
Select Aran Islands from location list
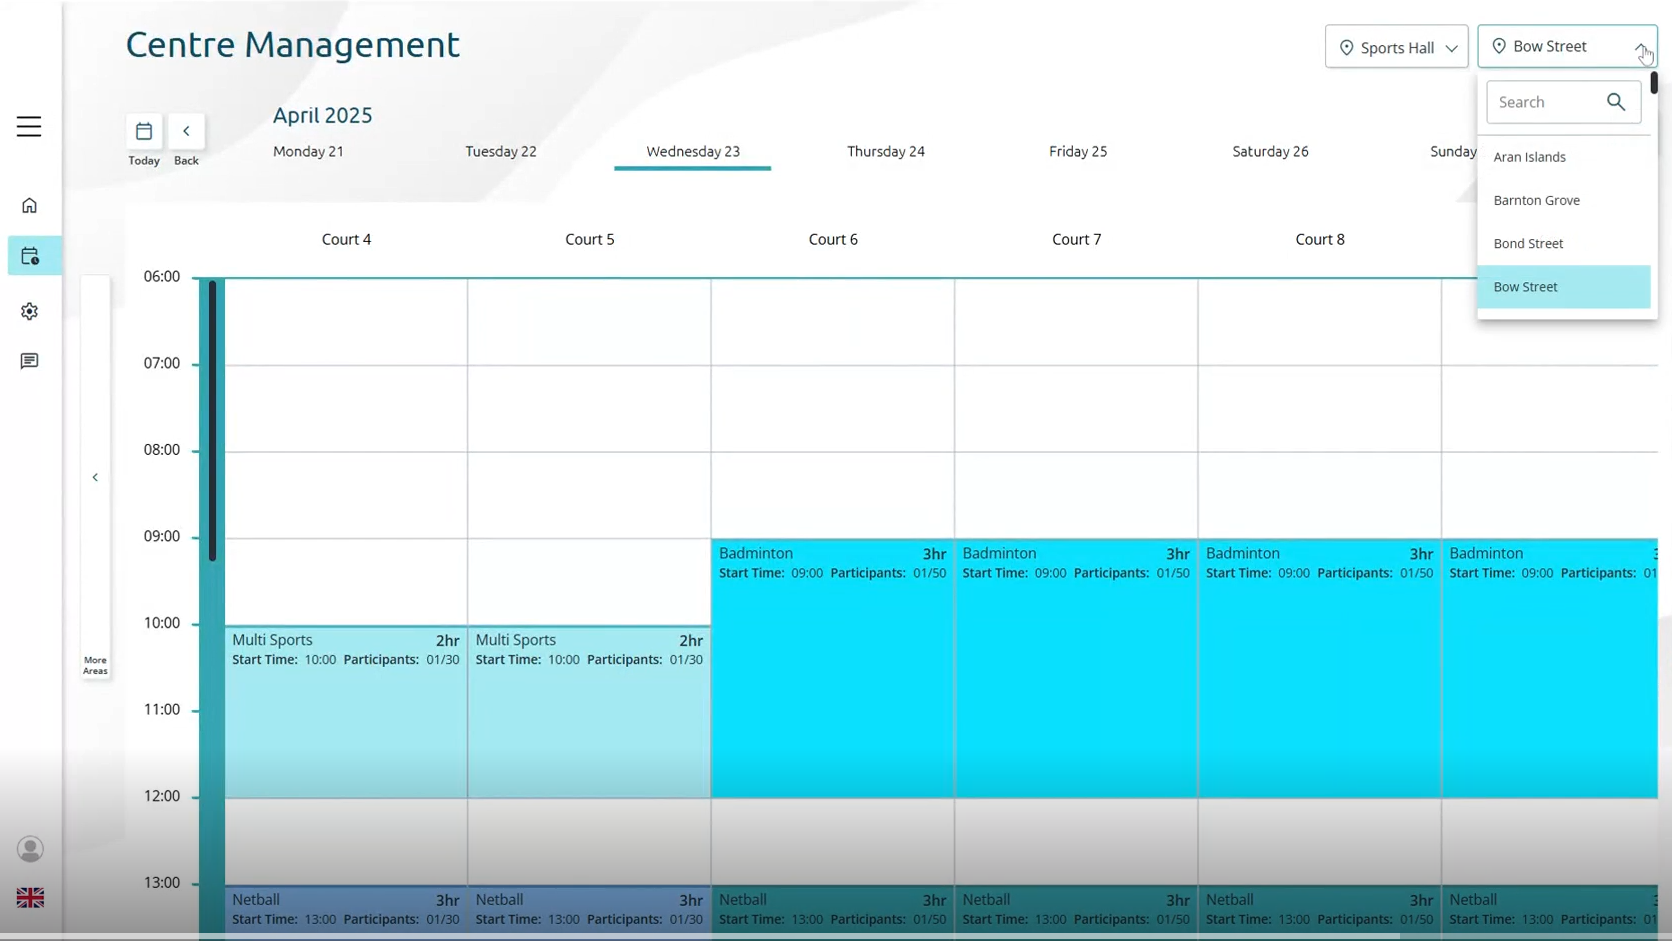[1529, 157]
